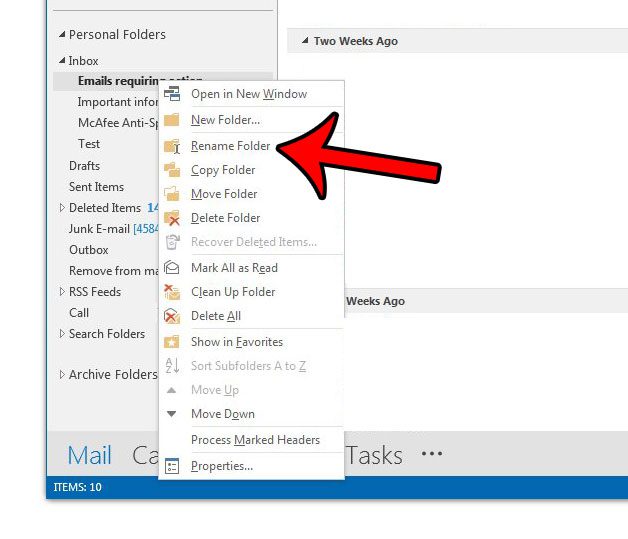628x539 pixels.
Task: Select Delete All menu entry
Action: coord(215,316)
